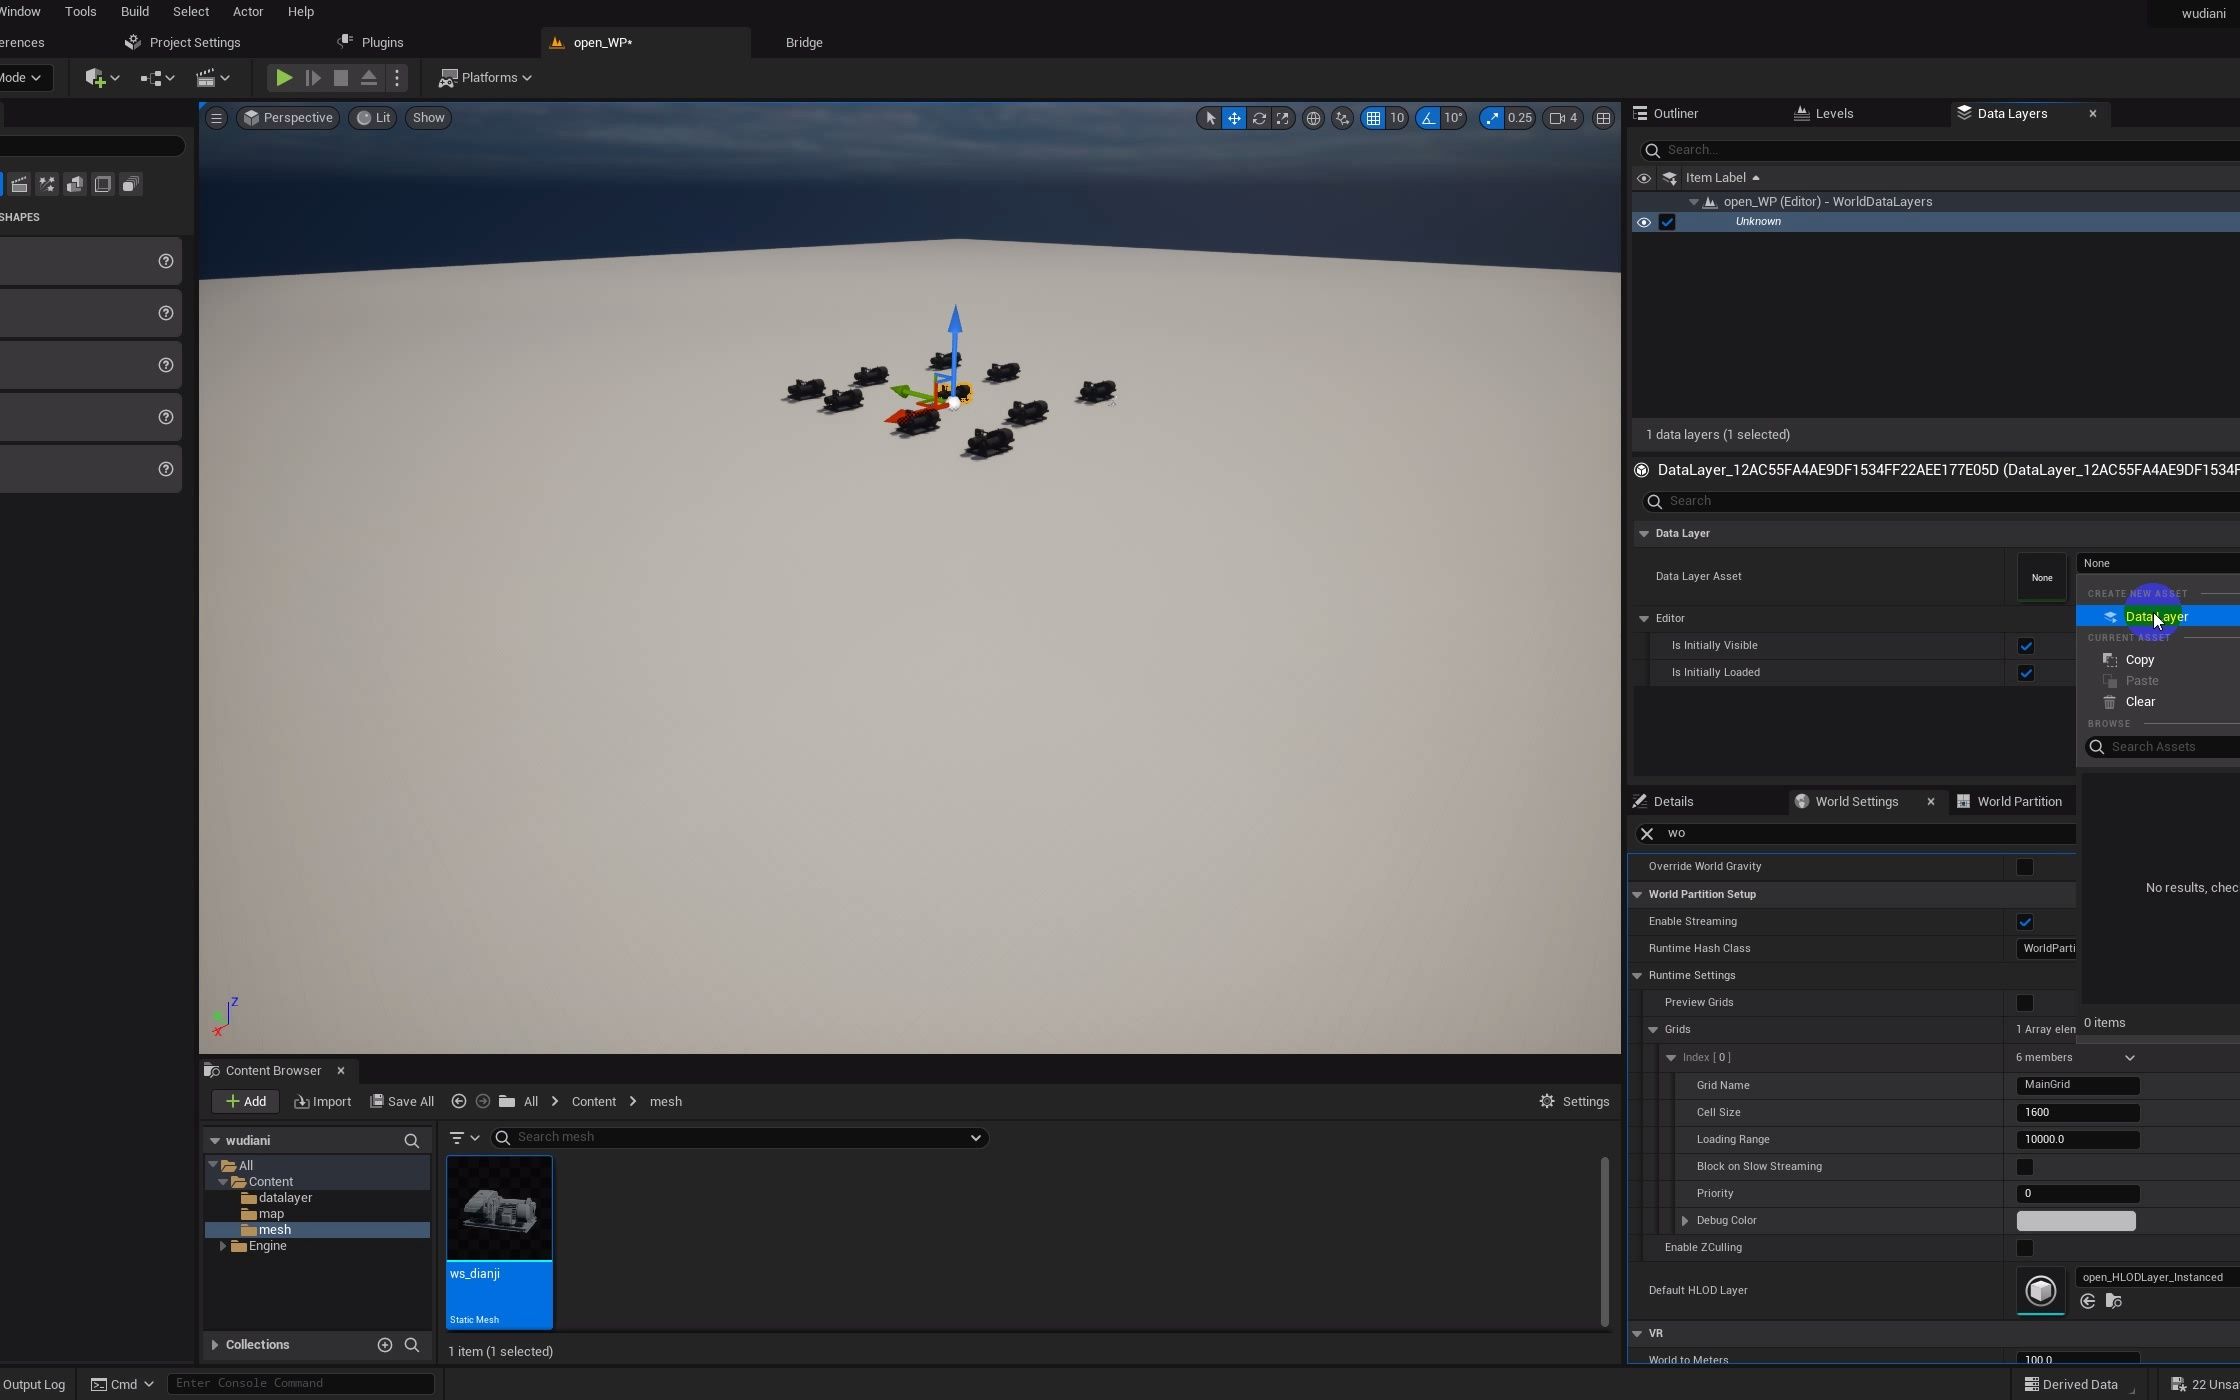
Task: Choose DataLayer under Create New Asset
Action: pyautogui.click(x=2155, y=617)
